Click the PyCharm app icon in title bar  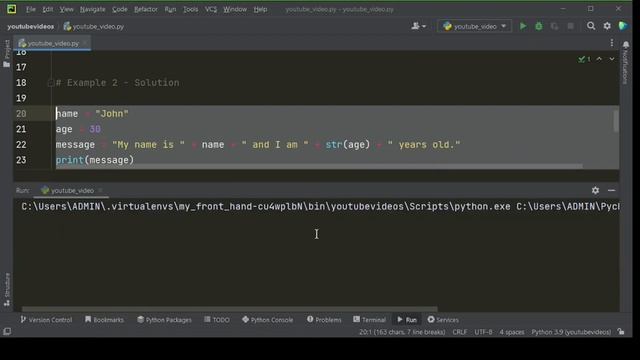[11, 9]
